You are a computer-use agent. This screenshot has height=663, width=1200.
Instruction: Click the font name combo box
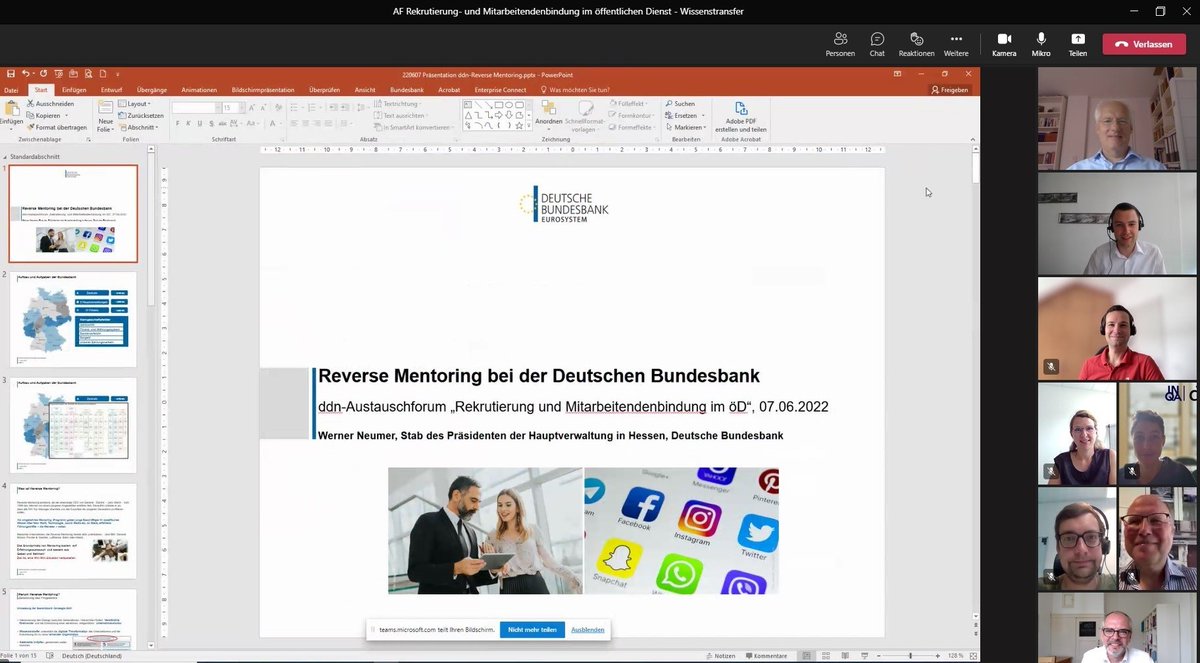click(x=197, y=108)
